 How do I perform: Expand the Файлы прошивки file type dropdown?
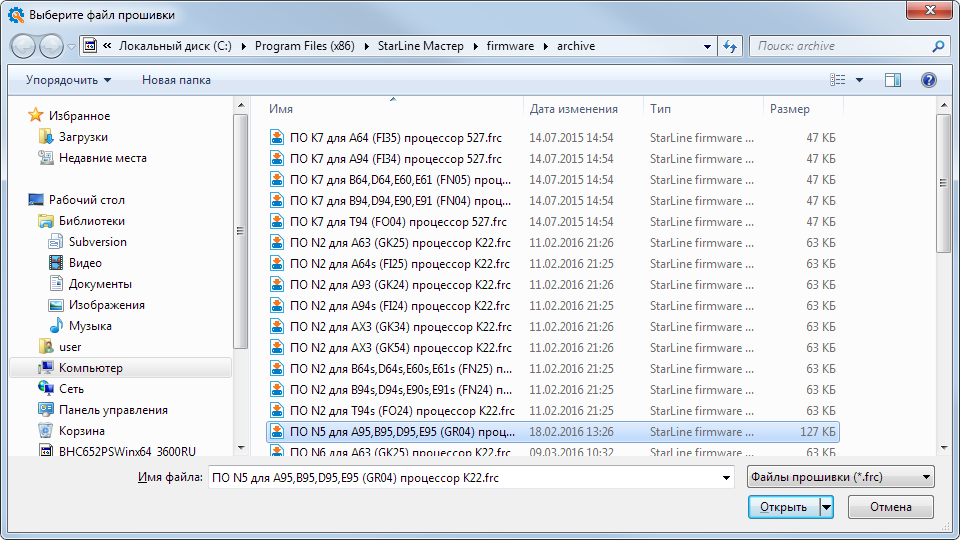click(840, 477)
